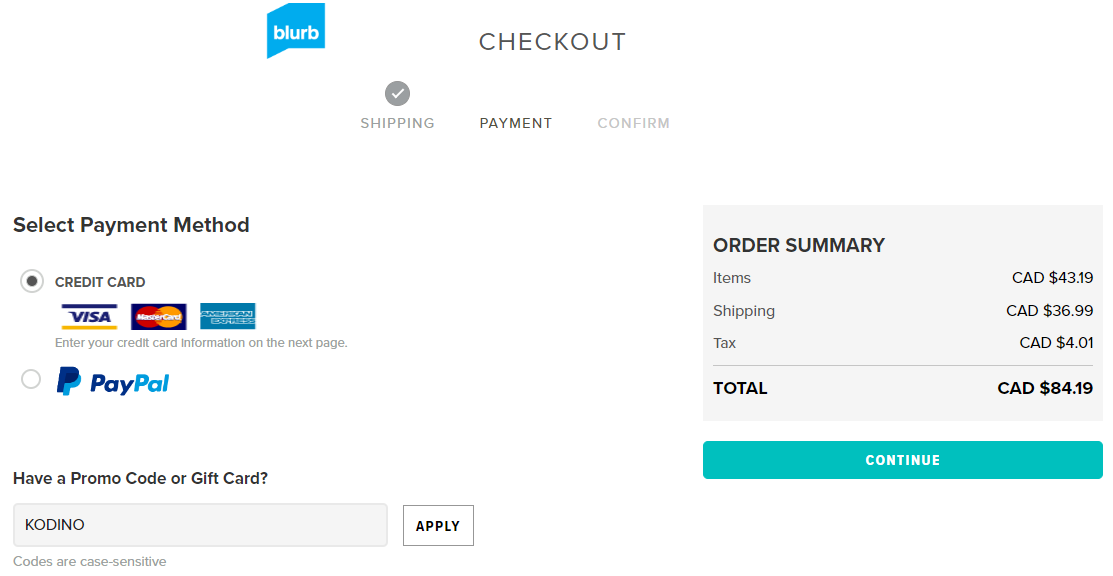
Task: Select the PayPal radio button
Action: coord(31,379)
